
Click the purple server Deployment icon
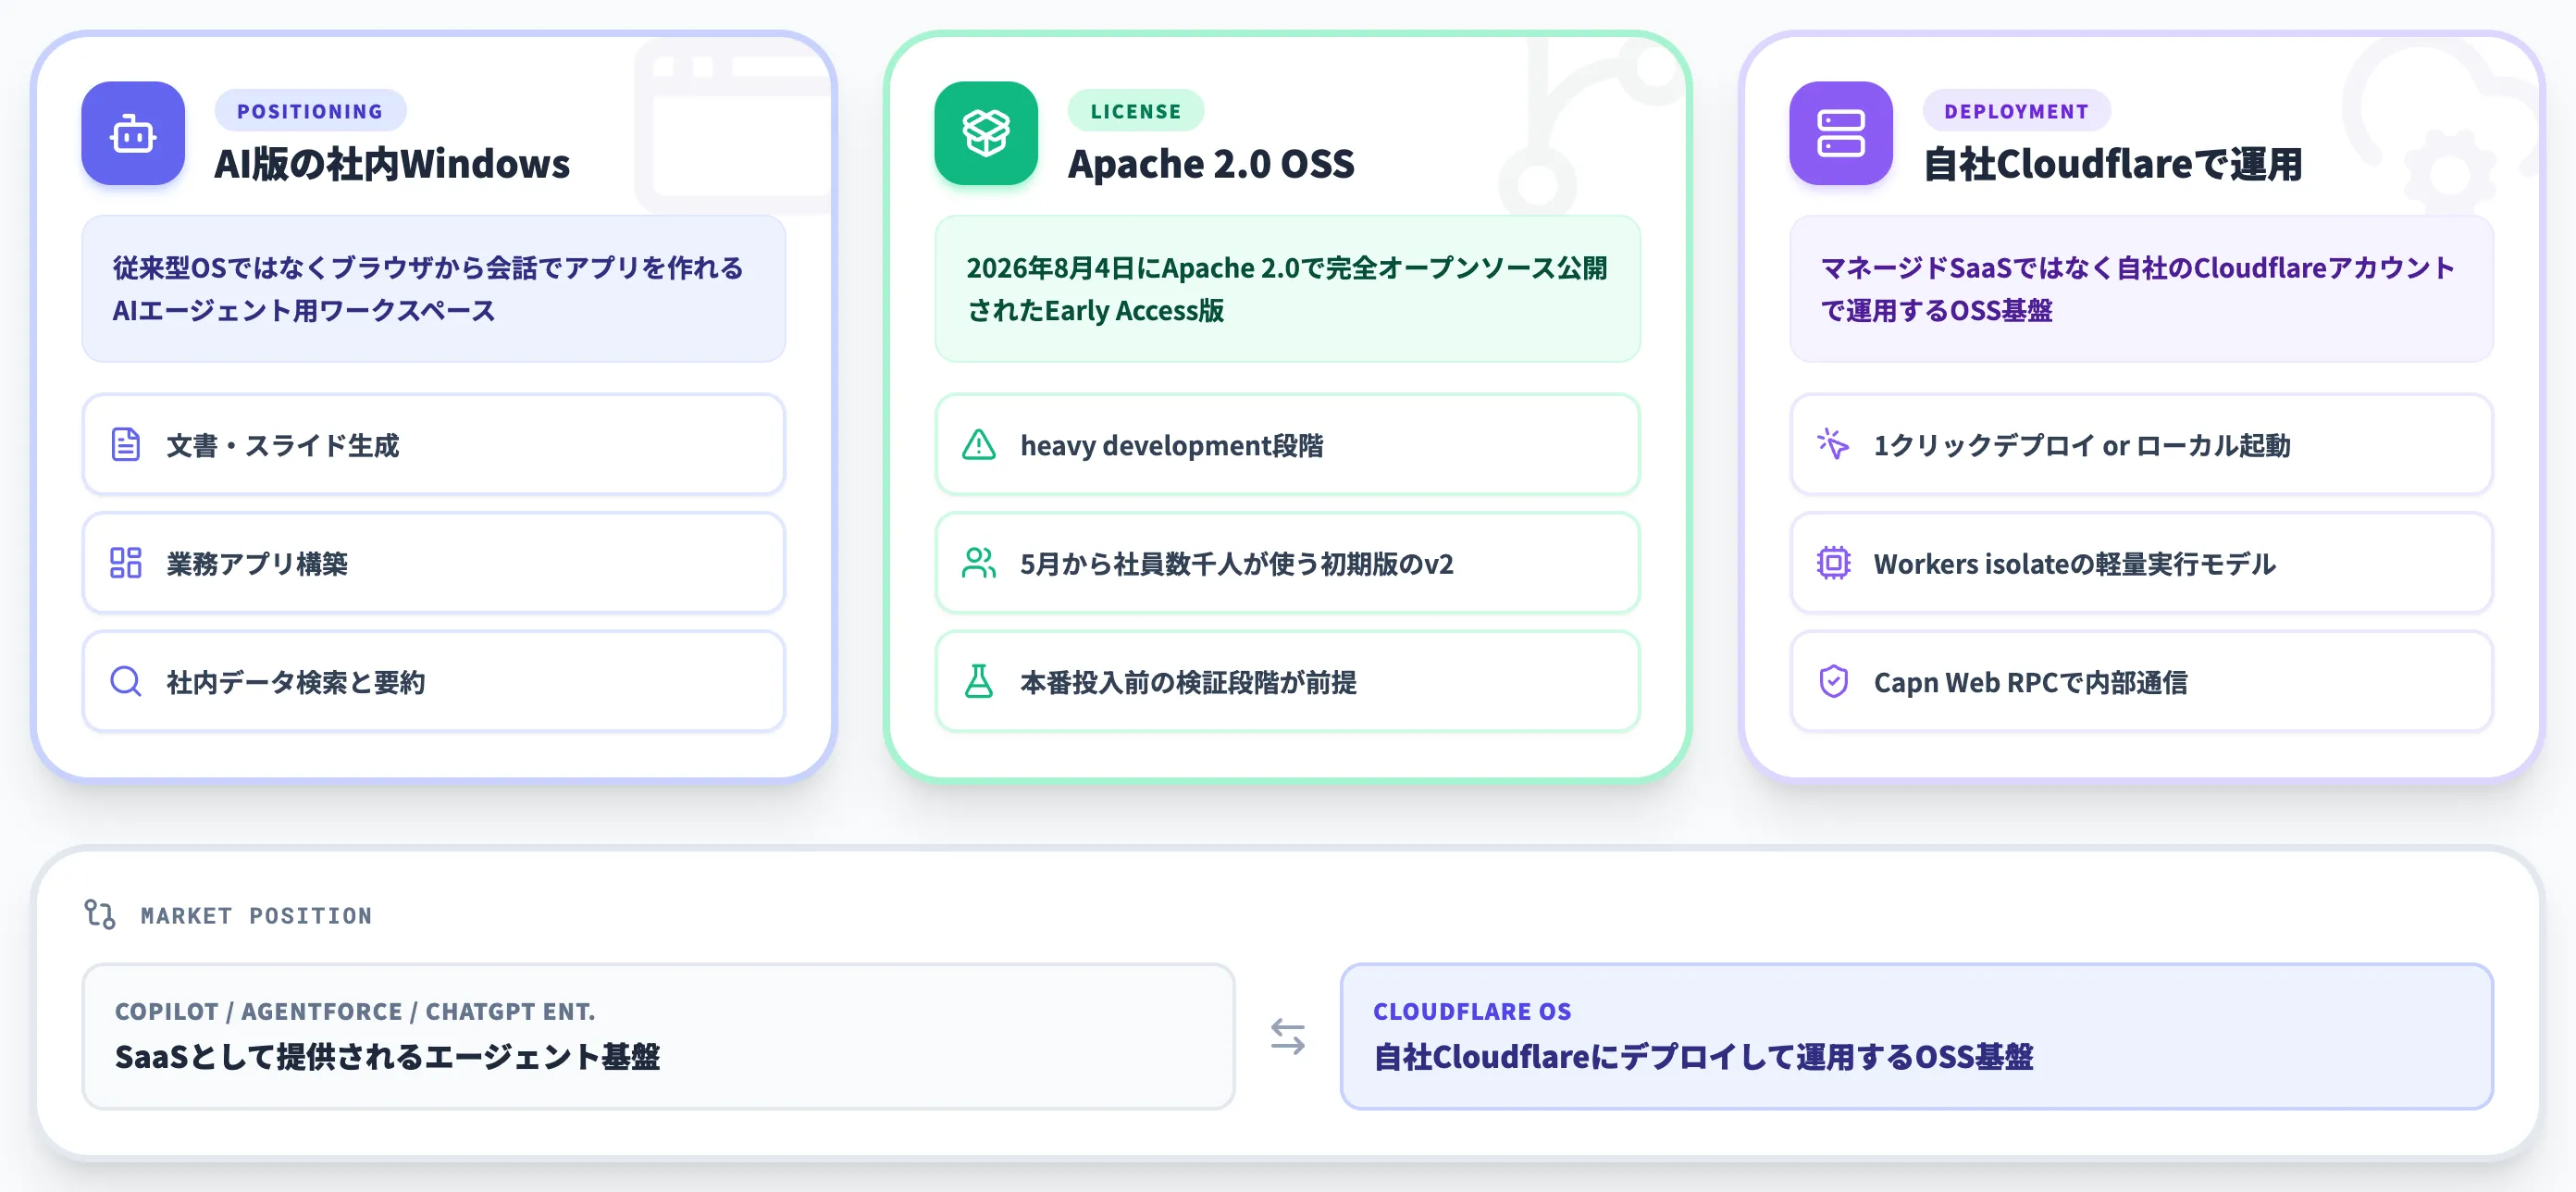tap(1841, 133)
